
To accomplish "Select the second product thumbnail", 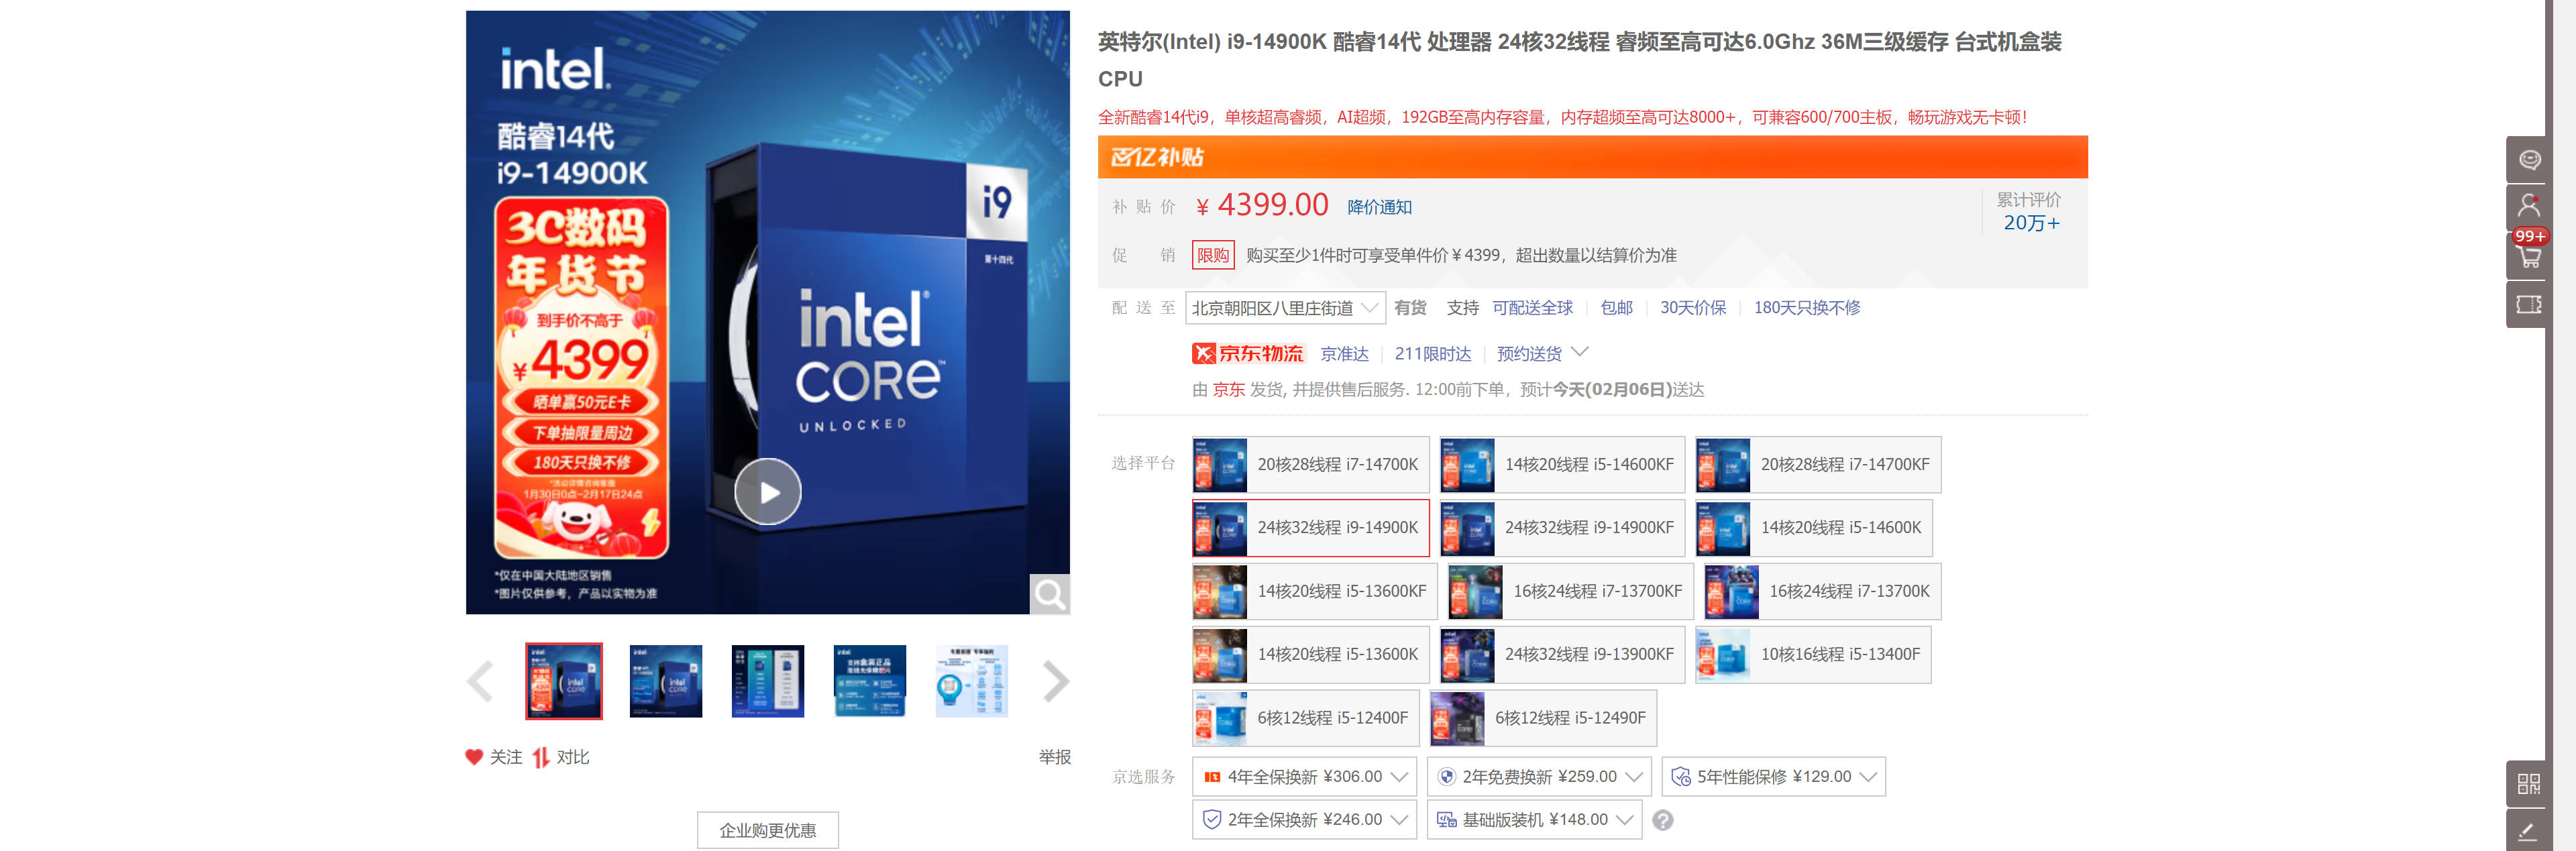I will (666, 681).
